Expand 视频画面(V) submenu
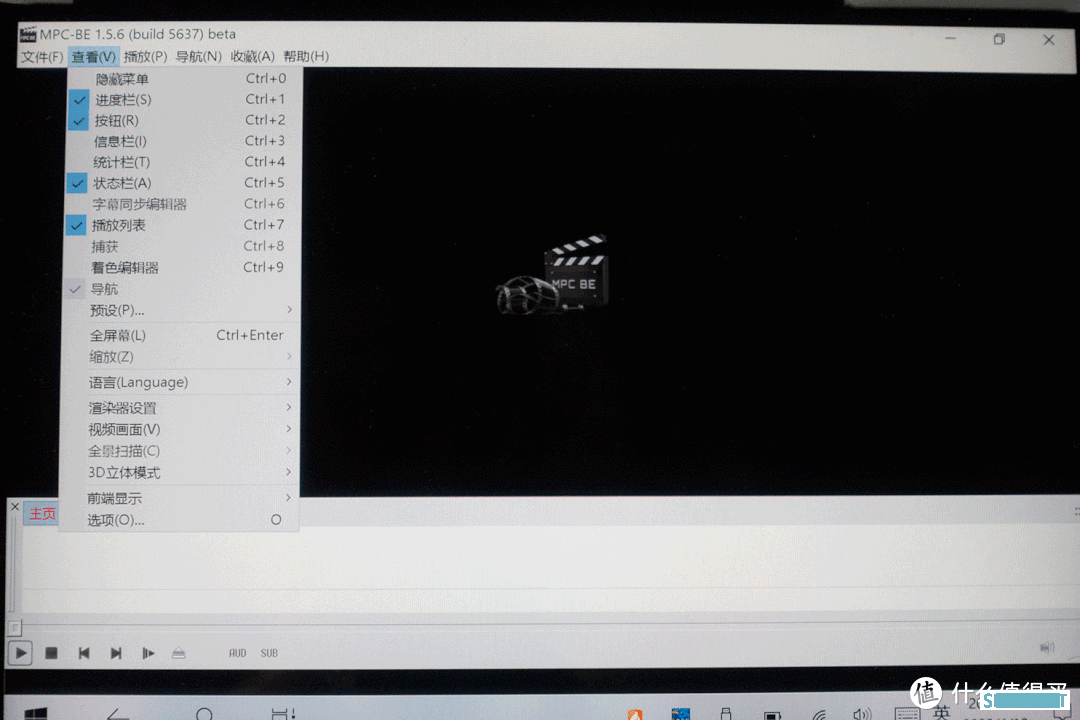The height and width of the screenshot is (720, 1080). 180,429
